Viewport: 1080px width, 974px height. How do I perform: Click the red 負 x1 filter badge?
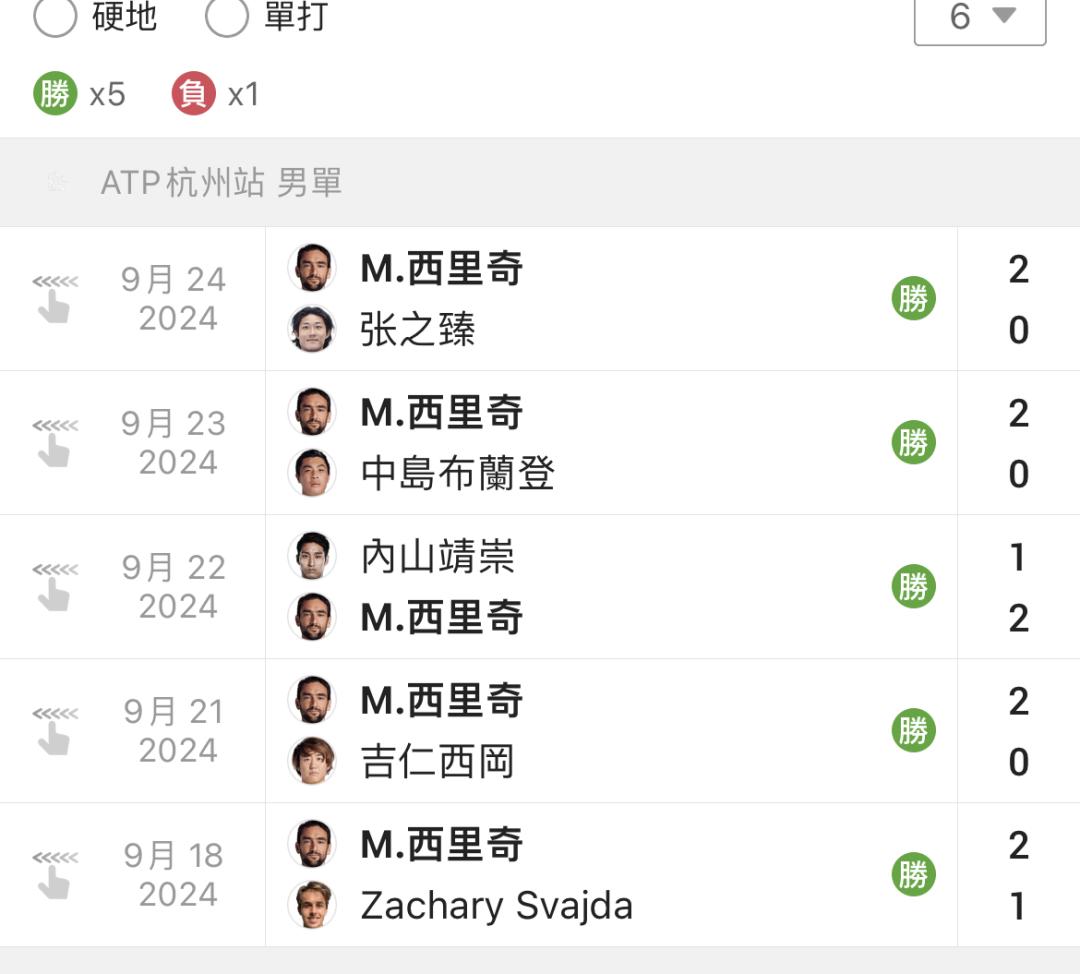tap(193, 94)
